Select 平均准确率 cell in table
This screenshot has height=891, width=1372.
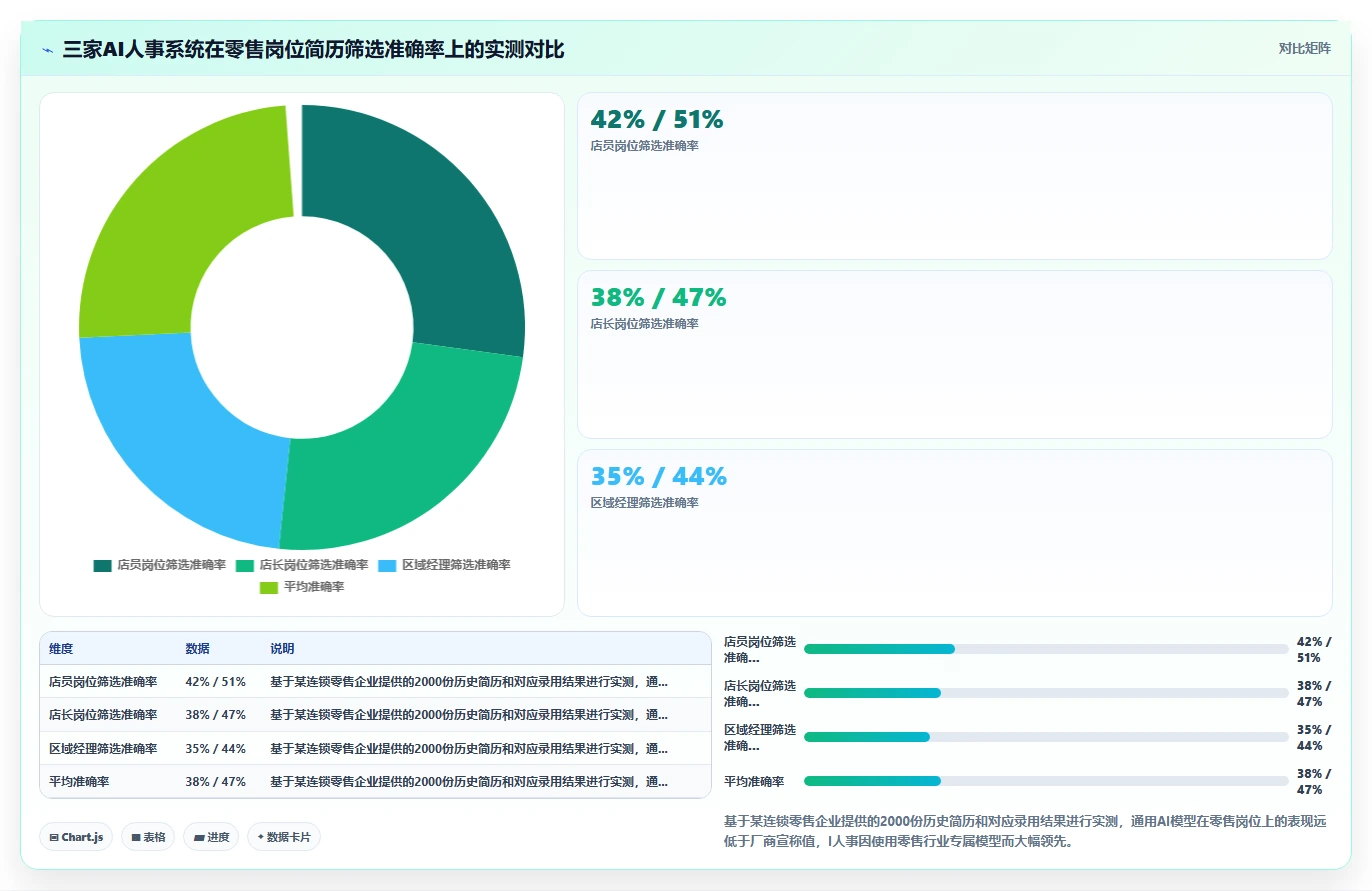(79, 782)
